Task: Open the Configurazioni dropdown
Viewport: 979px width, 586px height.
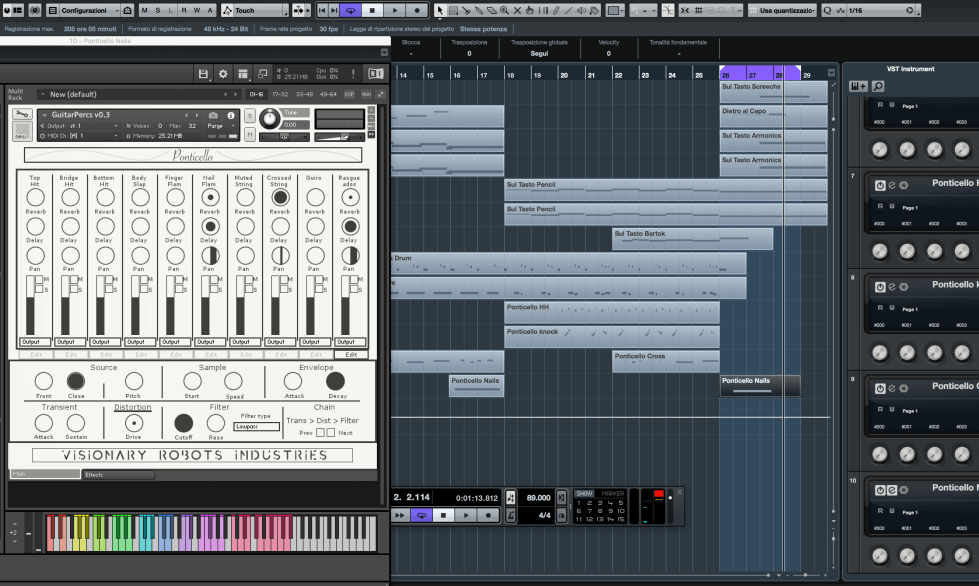Action: (x=89, y=10)
